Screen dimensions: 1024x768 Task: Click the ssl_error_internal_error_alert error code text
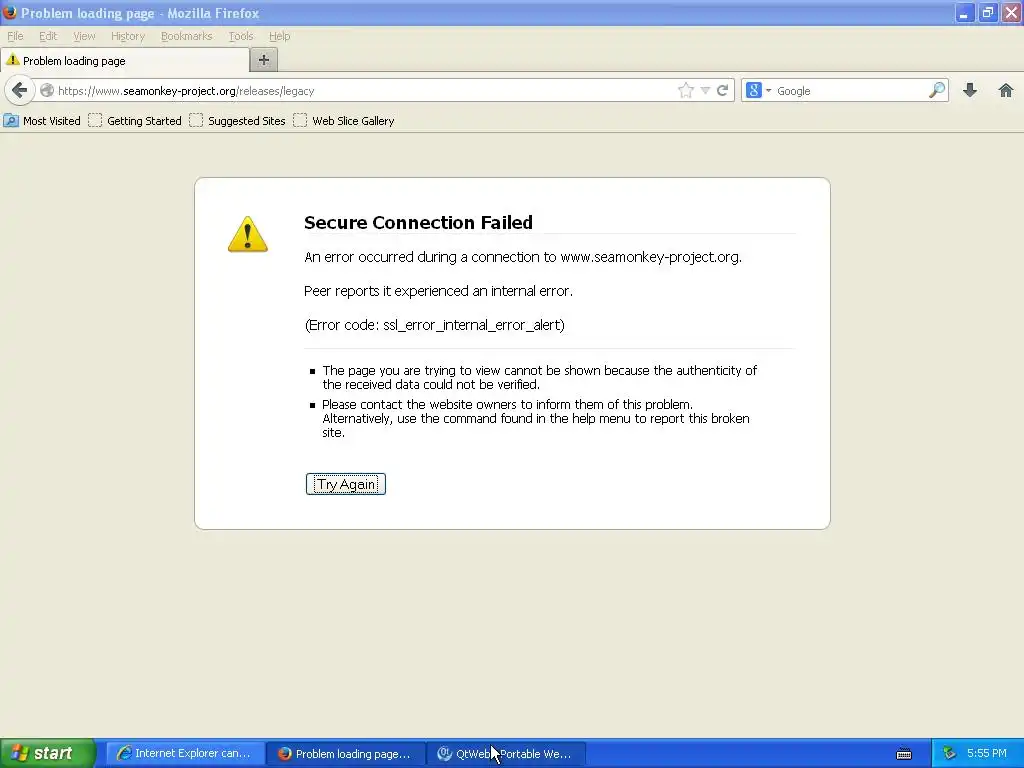[473, 325]
